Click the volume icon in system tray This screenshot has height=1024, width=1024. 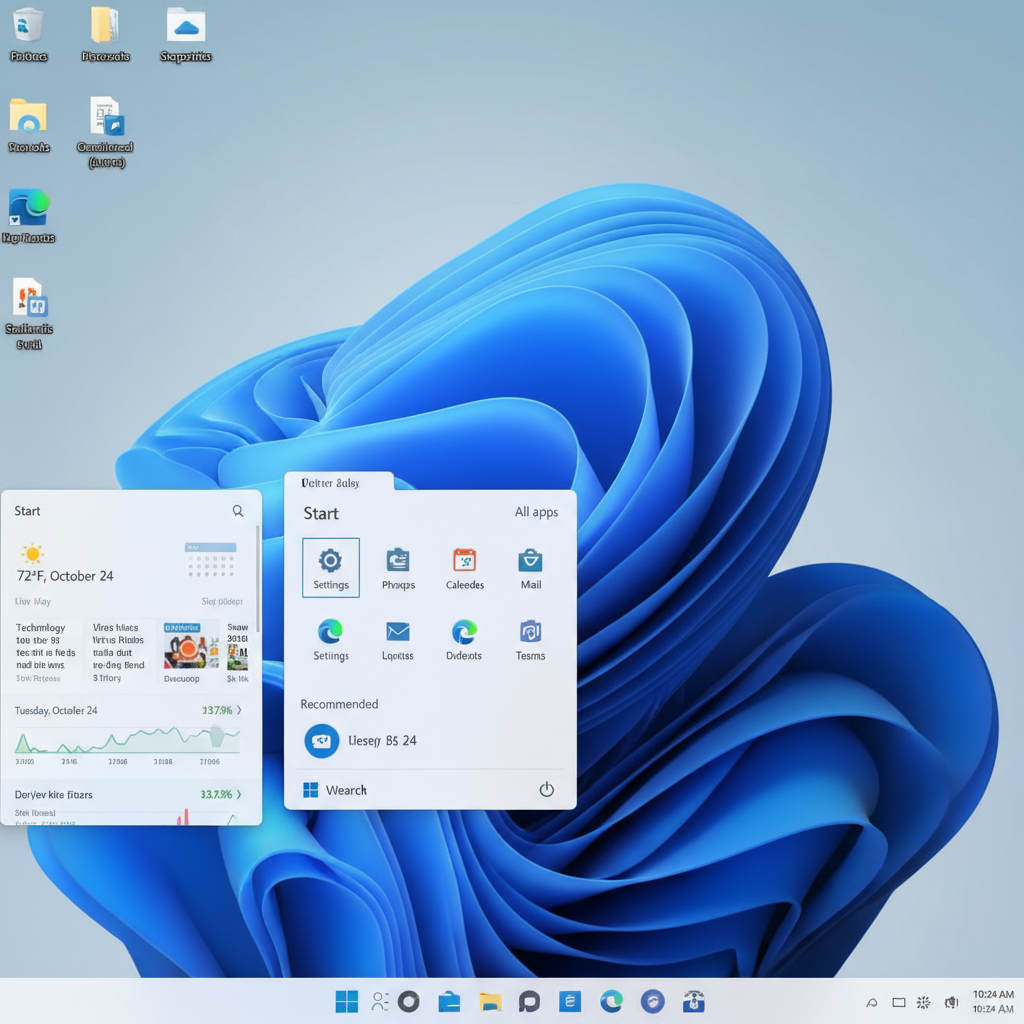pos(952,1002)
